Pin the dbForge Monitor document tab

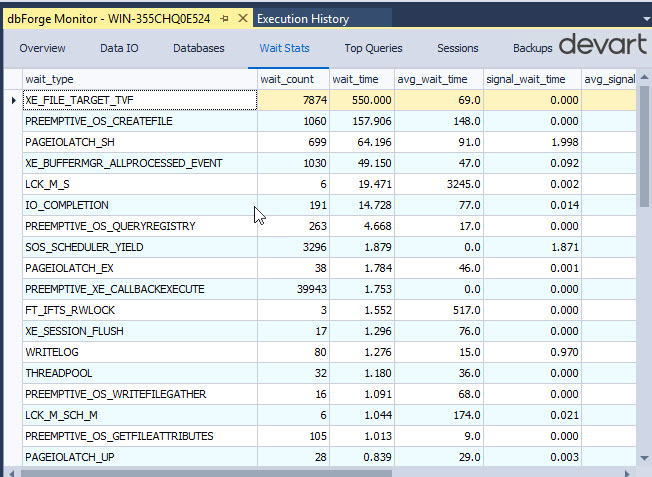[224, 19]
